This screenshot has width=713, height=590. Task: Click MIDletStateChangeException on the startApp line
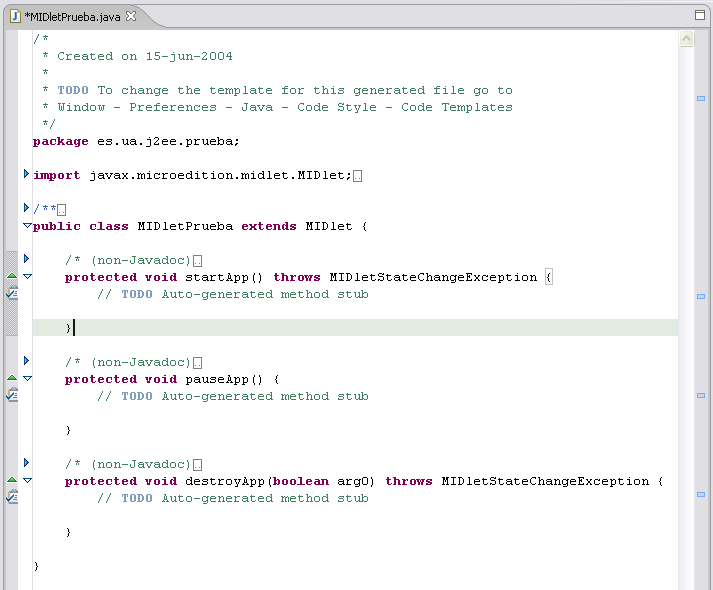433,277
